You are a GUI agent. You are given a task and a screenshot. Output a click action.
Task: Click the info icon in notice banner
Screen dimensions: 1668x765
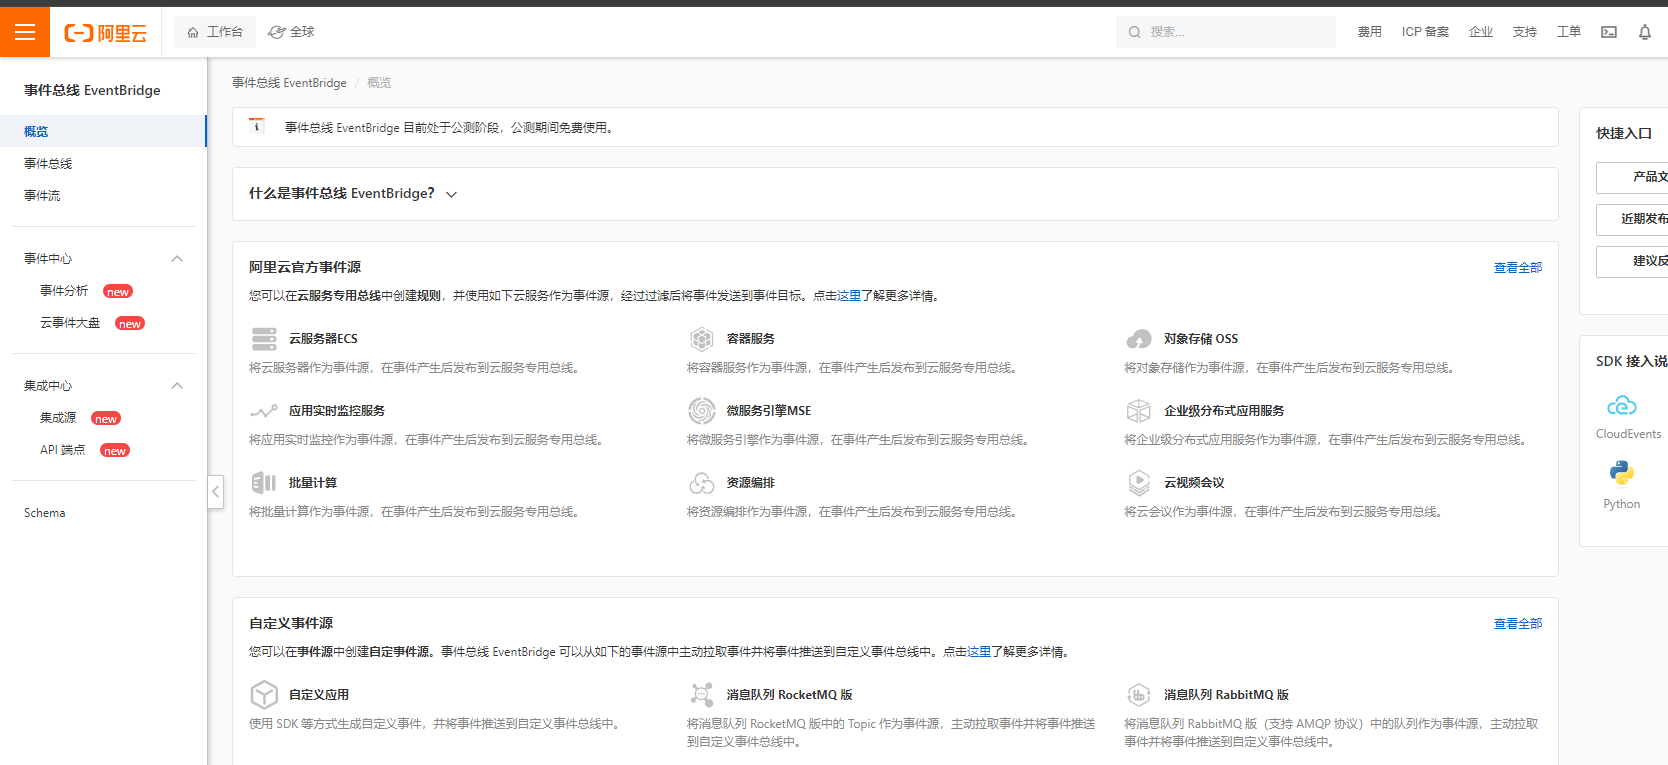click(257, 126)
